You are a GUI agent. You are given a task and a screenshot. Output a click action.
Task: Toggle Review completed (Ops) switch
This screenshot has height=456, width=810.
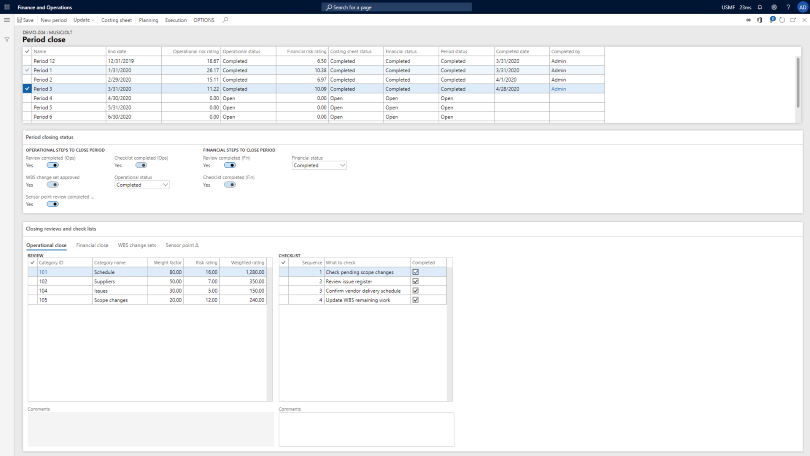click(x=52, y=165)
